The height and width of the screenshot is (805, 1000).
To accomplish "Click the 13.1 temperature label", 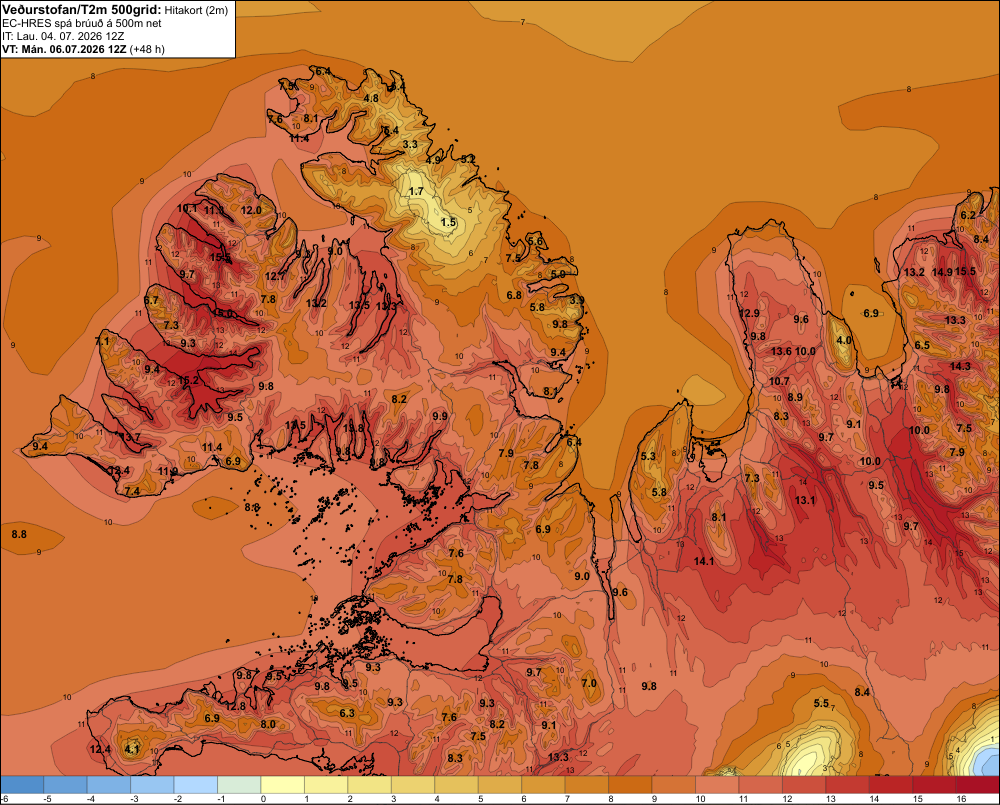I will (805, 500).
